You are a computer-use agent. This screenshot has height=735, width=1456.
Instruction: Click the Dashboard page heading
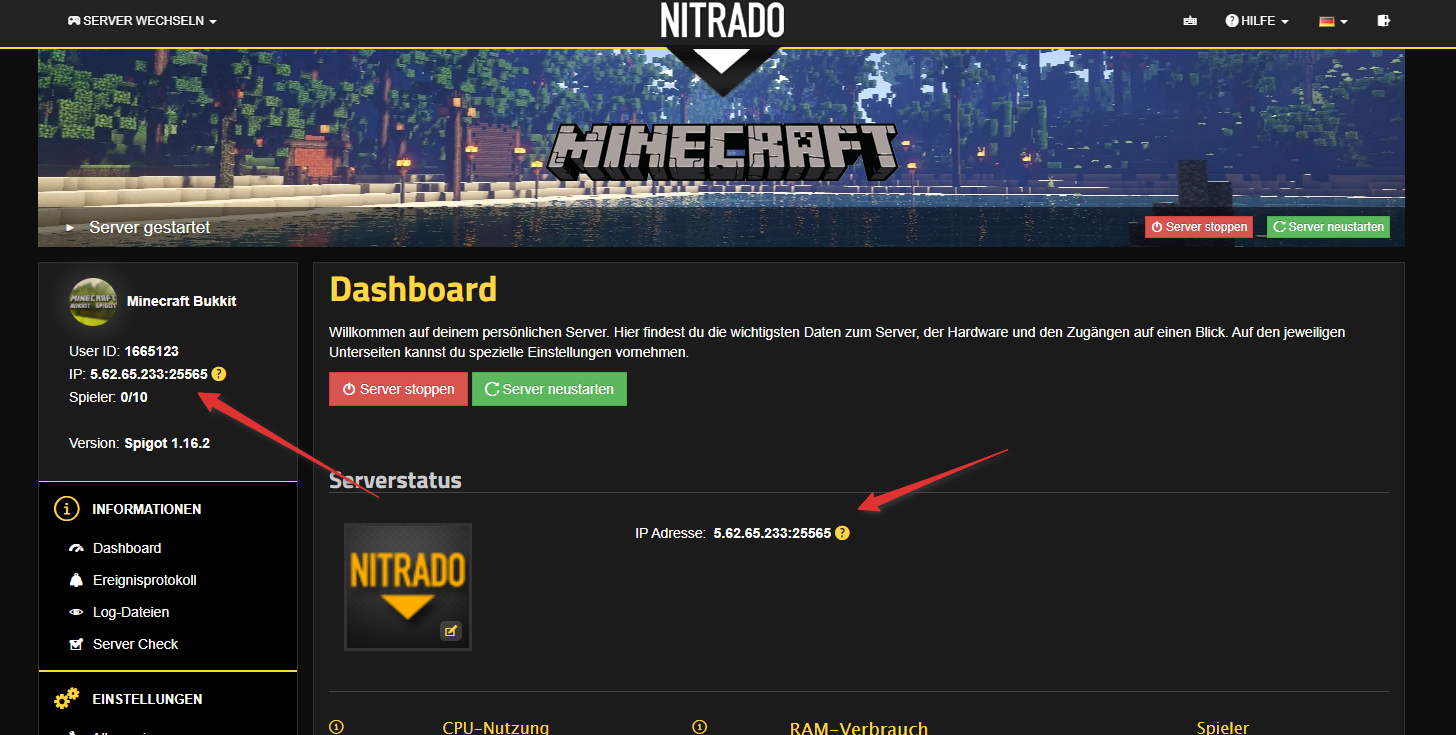413,289
